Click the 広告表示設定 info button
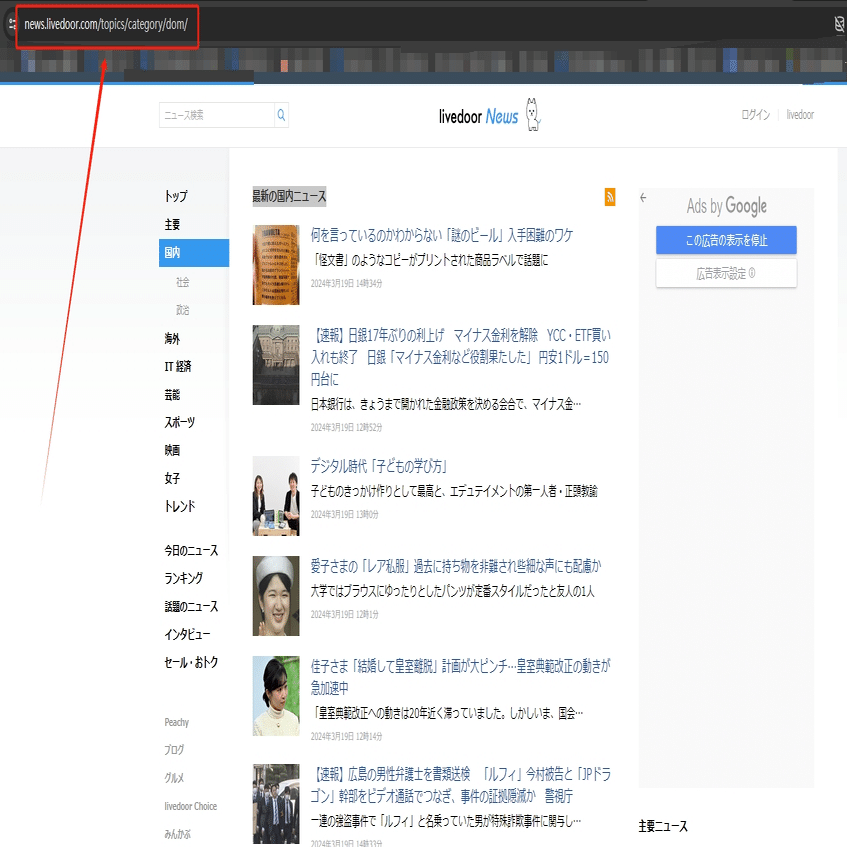Viewport: 847px width, 847px height. pos(726,273)
